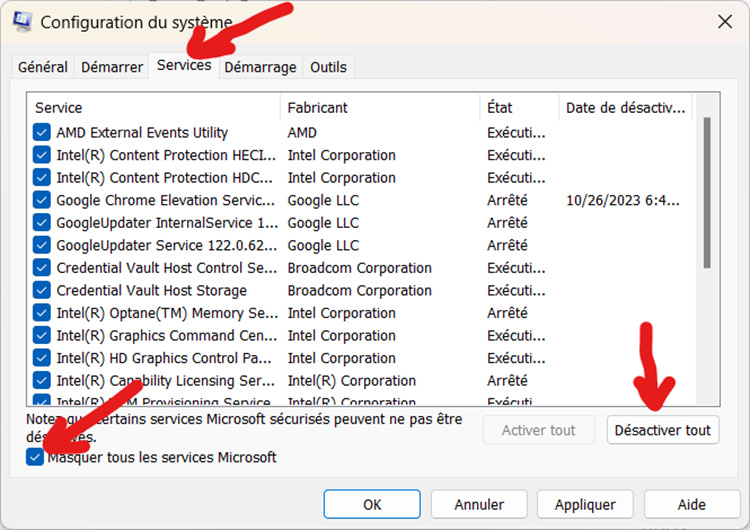Open the Outils tab
The width and height of the screenshot is (750, 530).
[x=328, y=67]
